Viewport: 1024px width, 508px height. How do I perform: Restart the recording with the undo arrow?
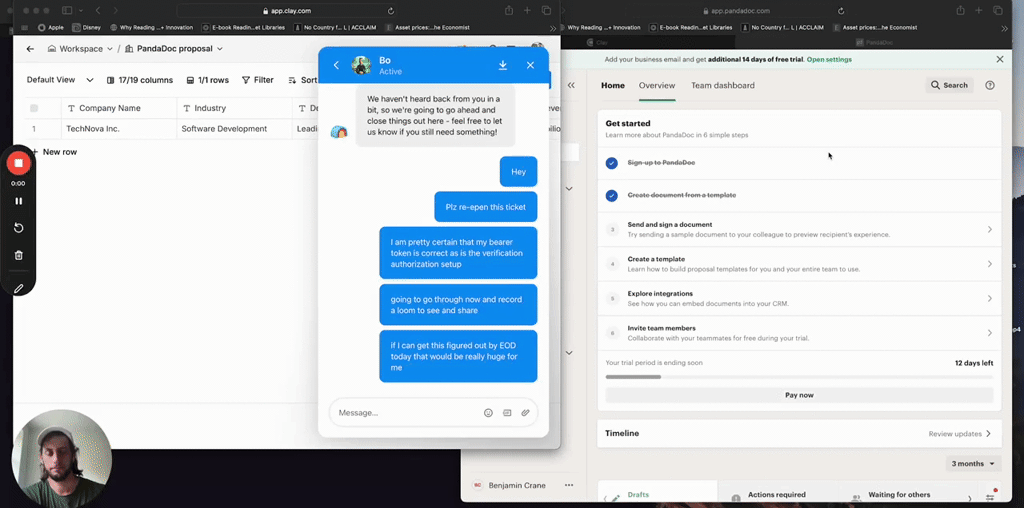pyautogui.click(x=18, y=228)
